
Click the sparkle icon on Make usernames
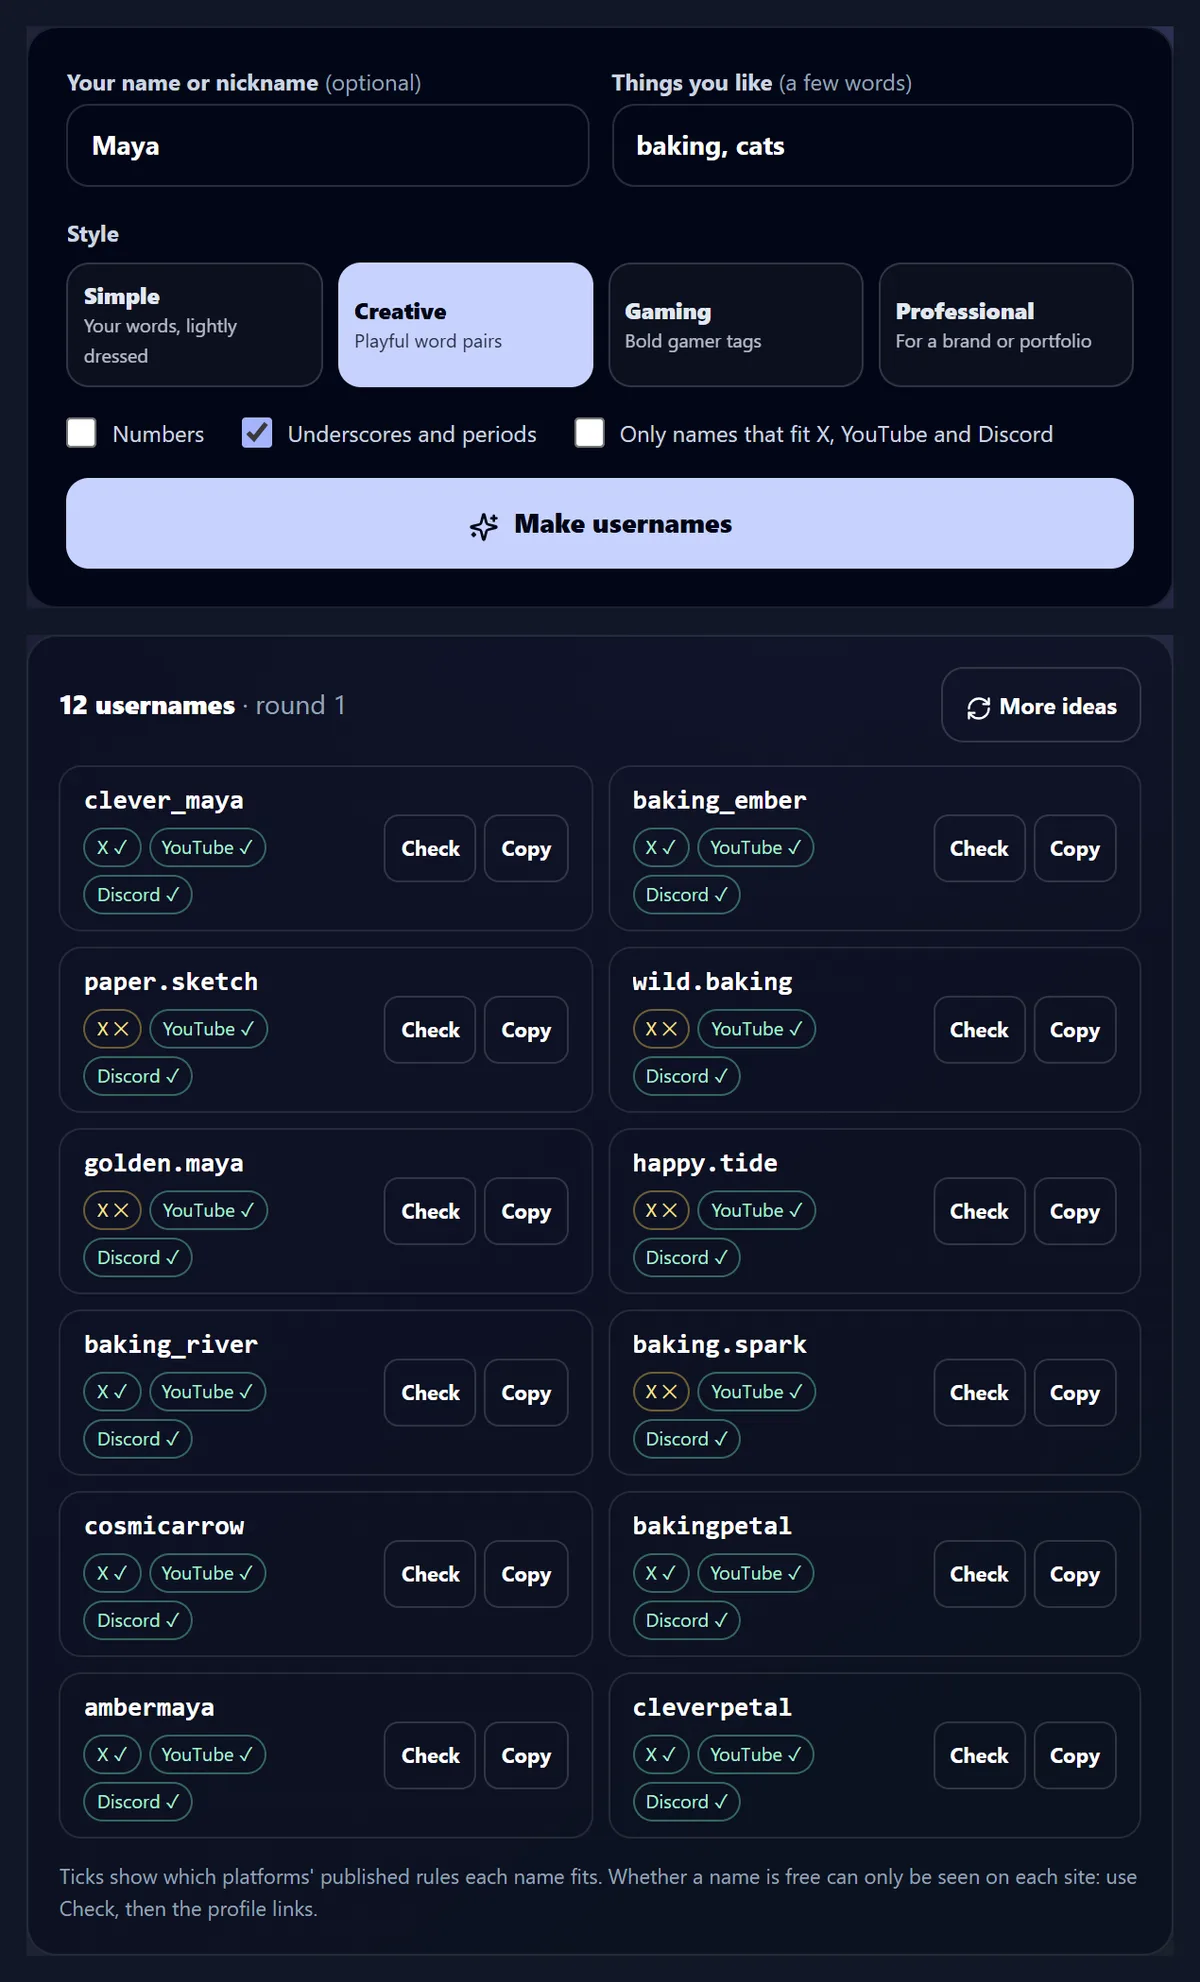coord(484,525)
